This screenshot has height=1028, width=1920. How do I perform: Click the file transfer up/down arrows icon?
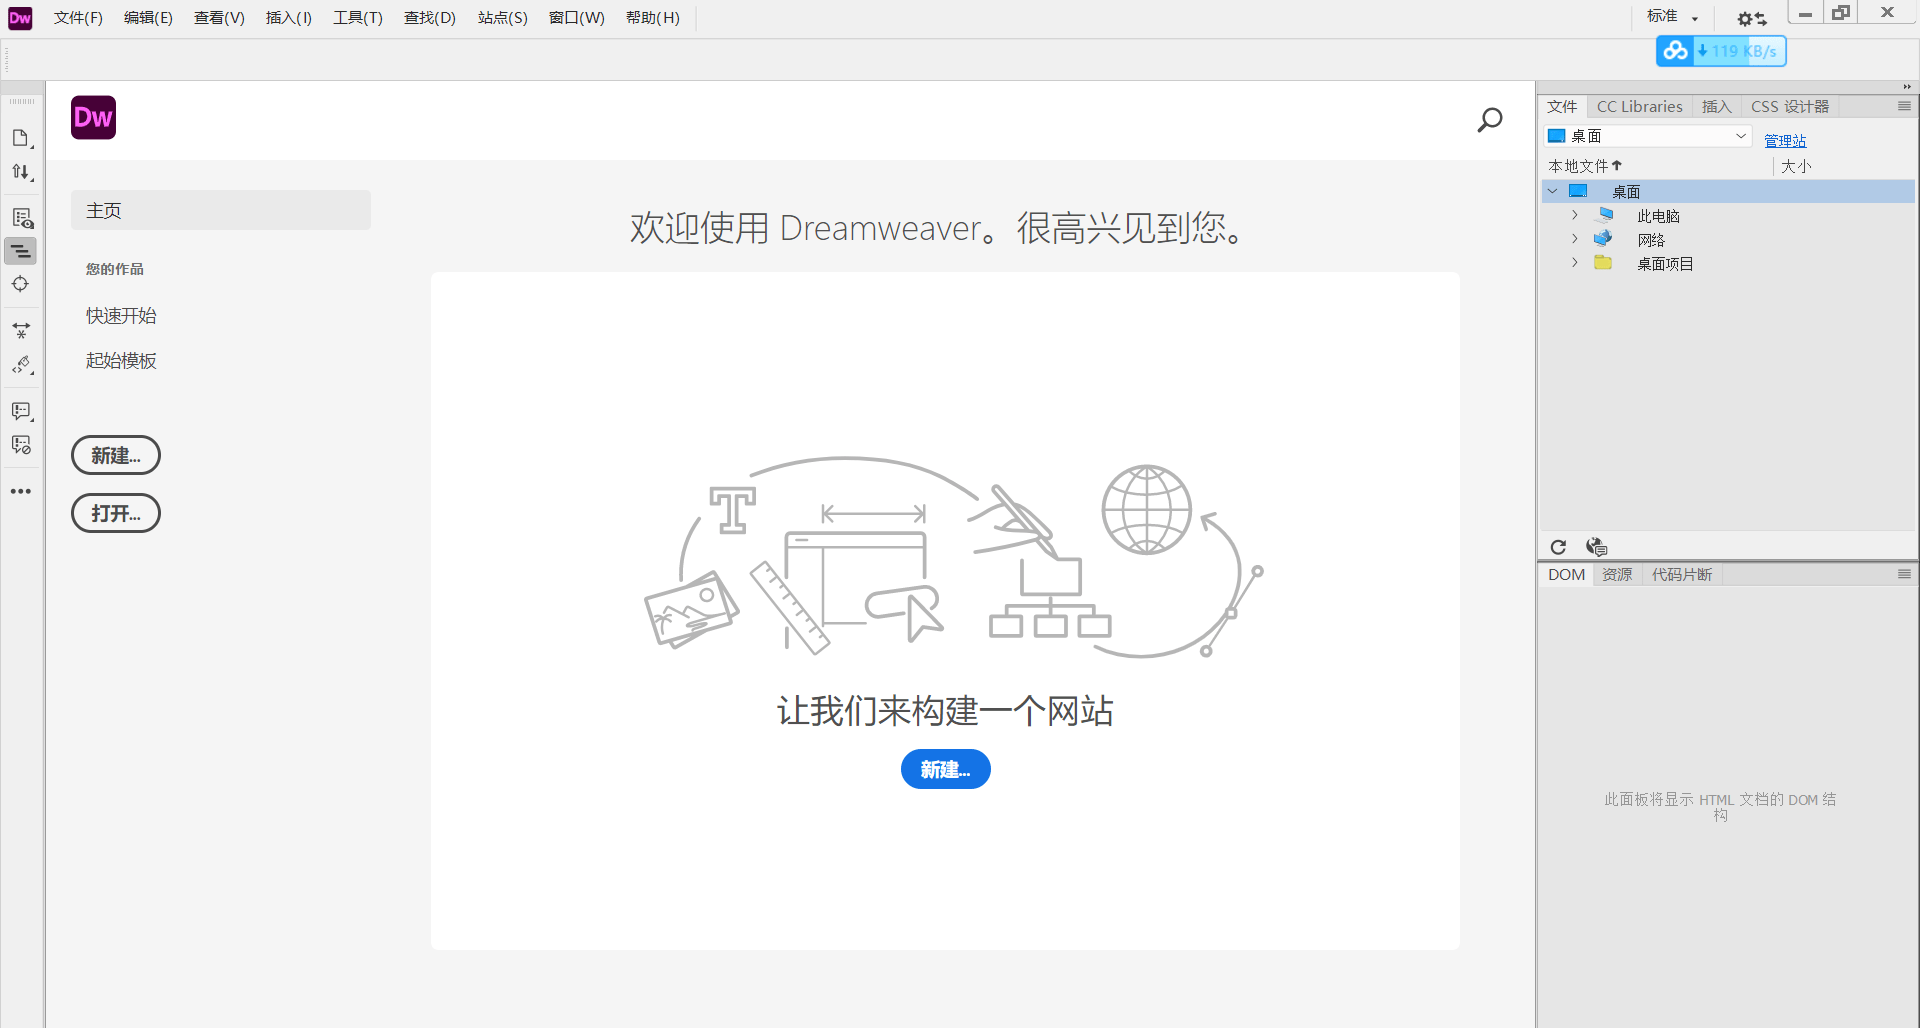coord(21,173)
